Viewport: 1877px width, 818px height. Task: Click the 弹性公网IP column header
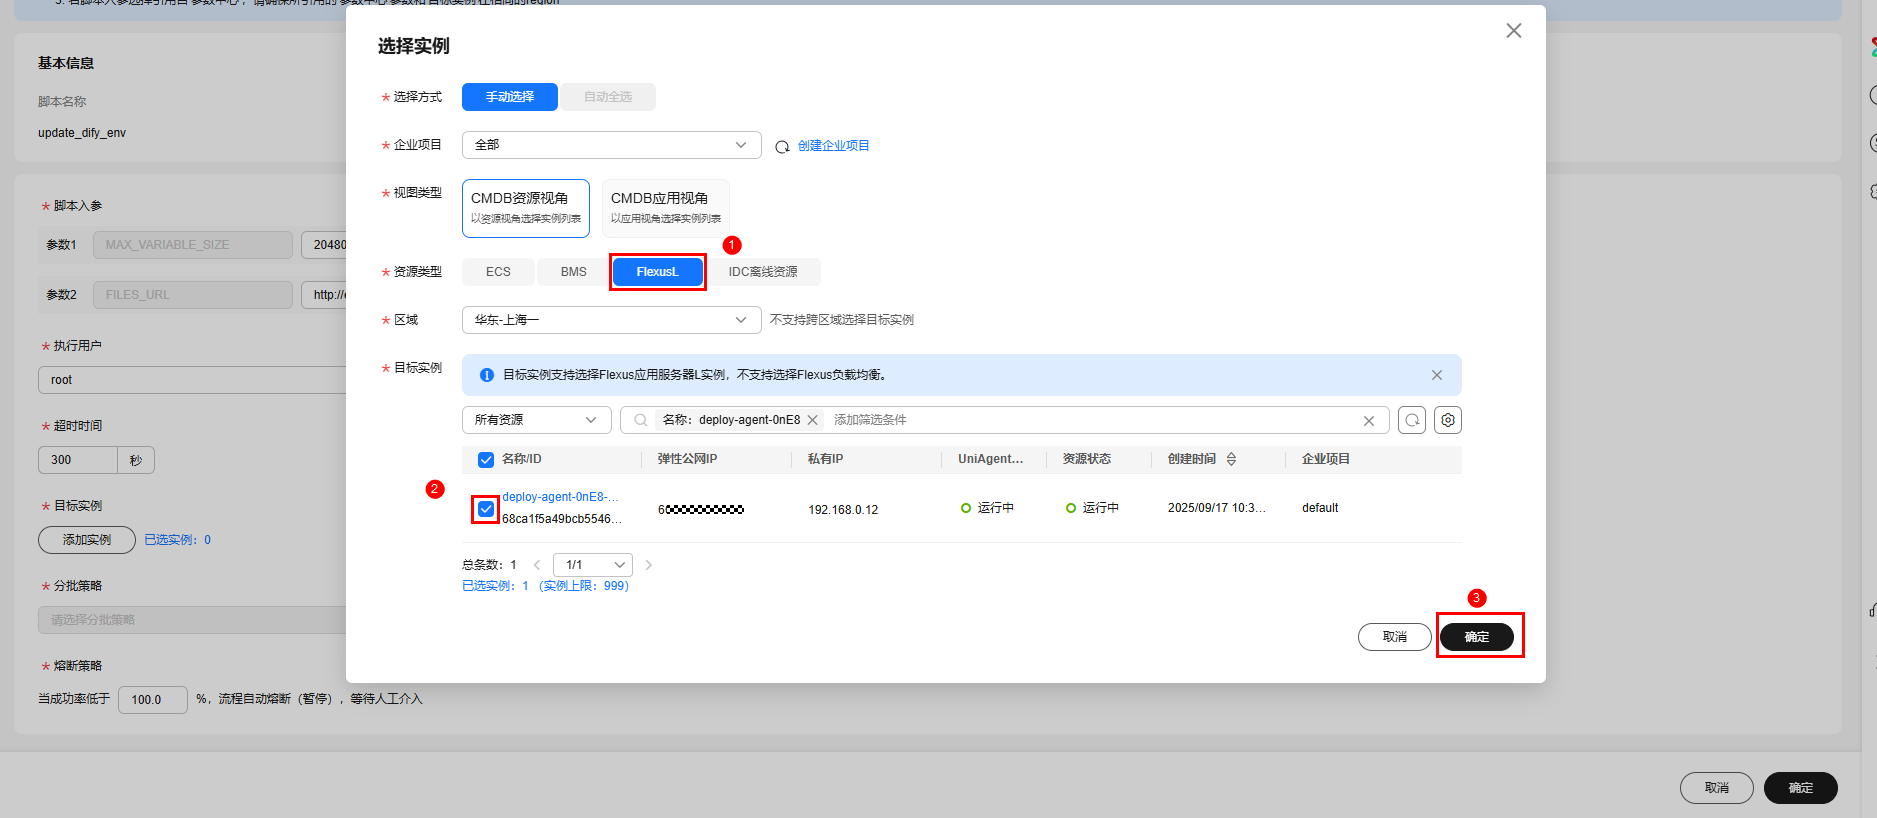click(687, 459)
